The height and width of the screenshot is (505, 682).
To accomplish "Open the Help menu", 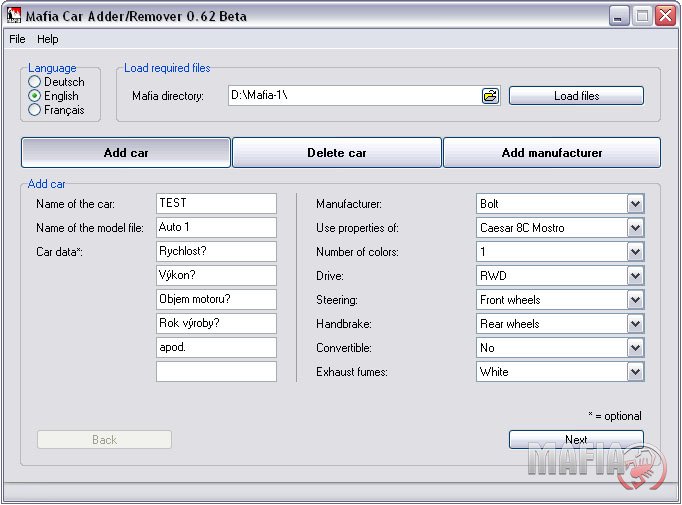I will 48,39.
